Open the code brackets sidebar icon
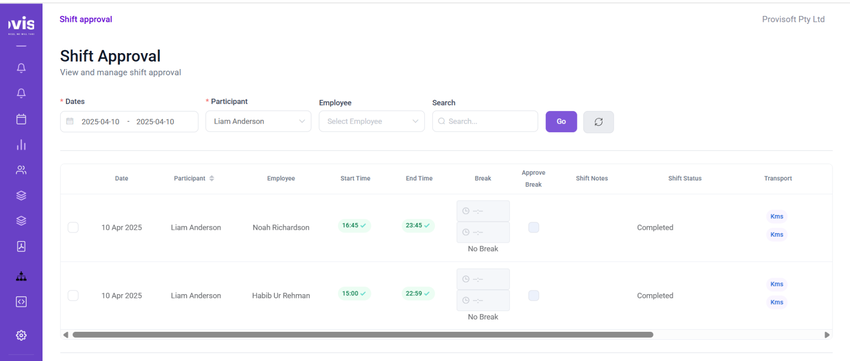Screen dimensions: 850x361 21,302
